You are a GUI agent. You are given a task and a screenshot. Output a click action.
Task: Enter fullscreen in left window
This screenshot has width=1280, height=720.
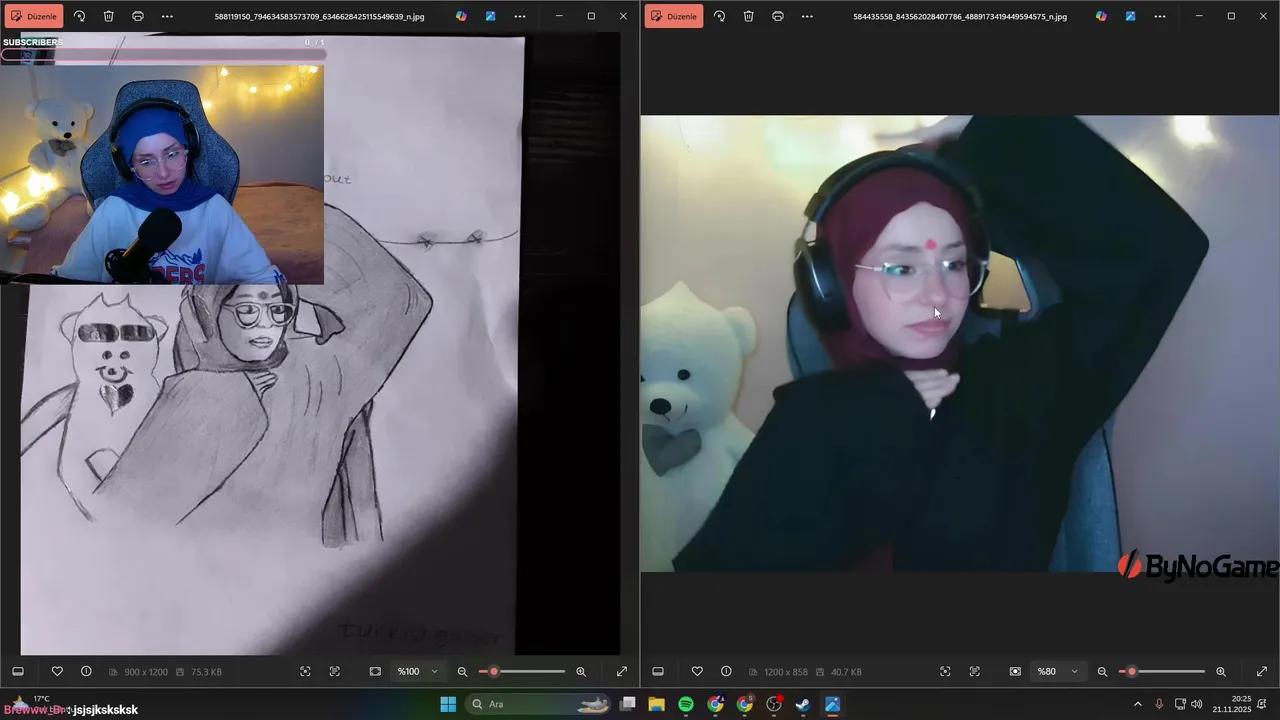(x=622, y=671)
